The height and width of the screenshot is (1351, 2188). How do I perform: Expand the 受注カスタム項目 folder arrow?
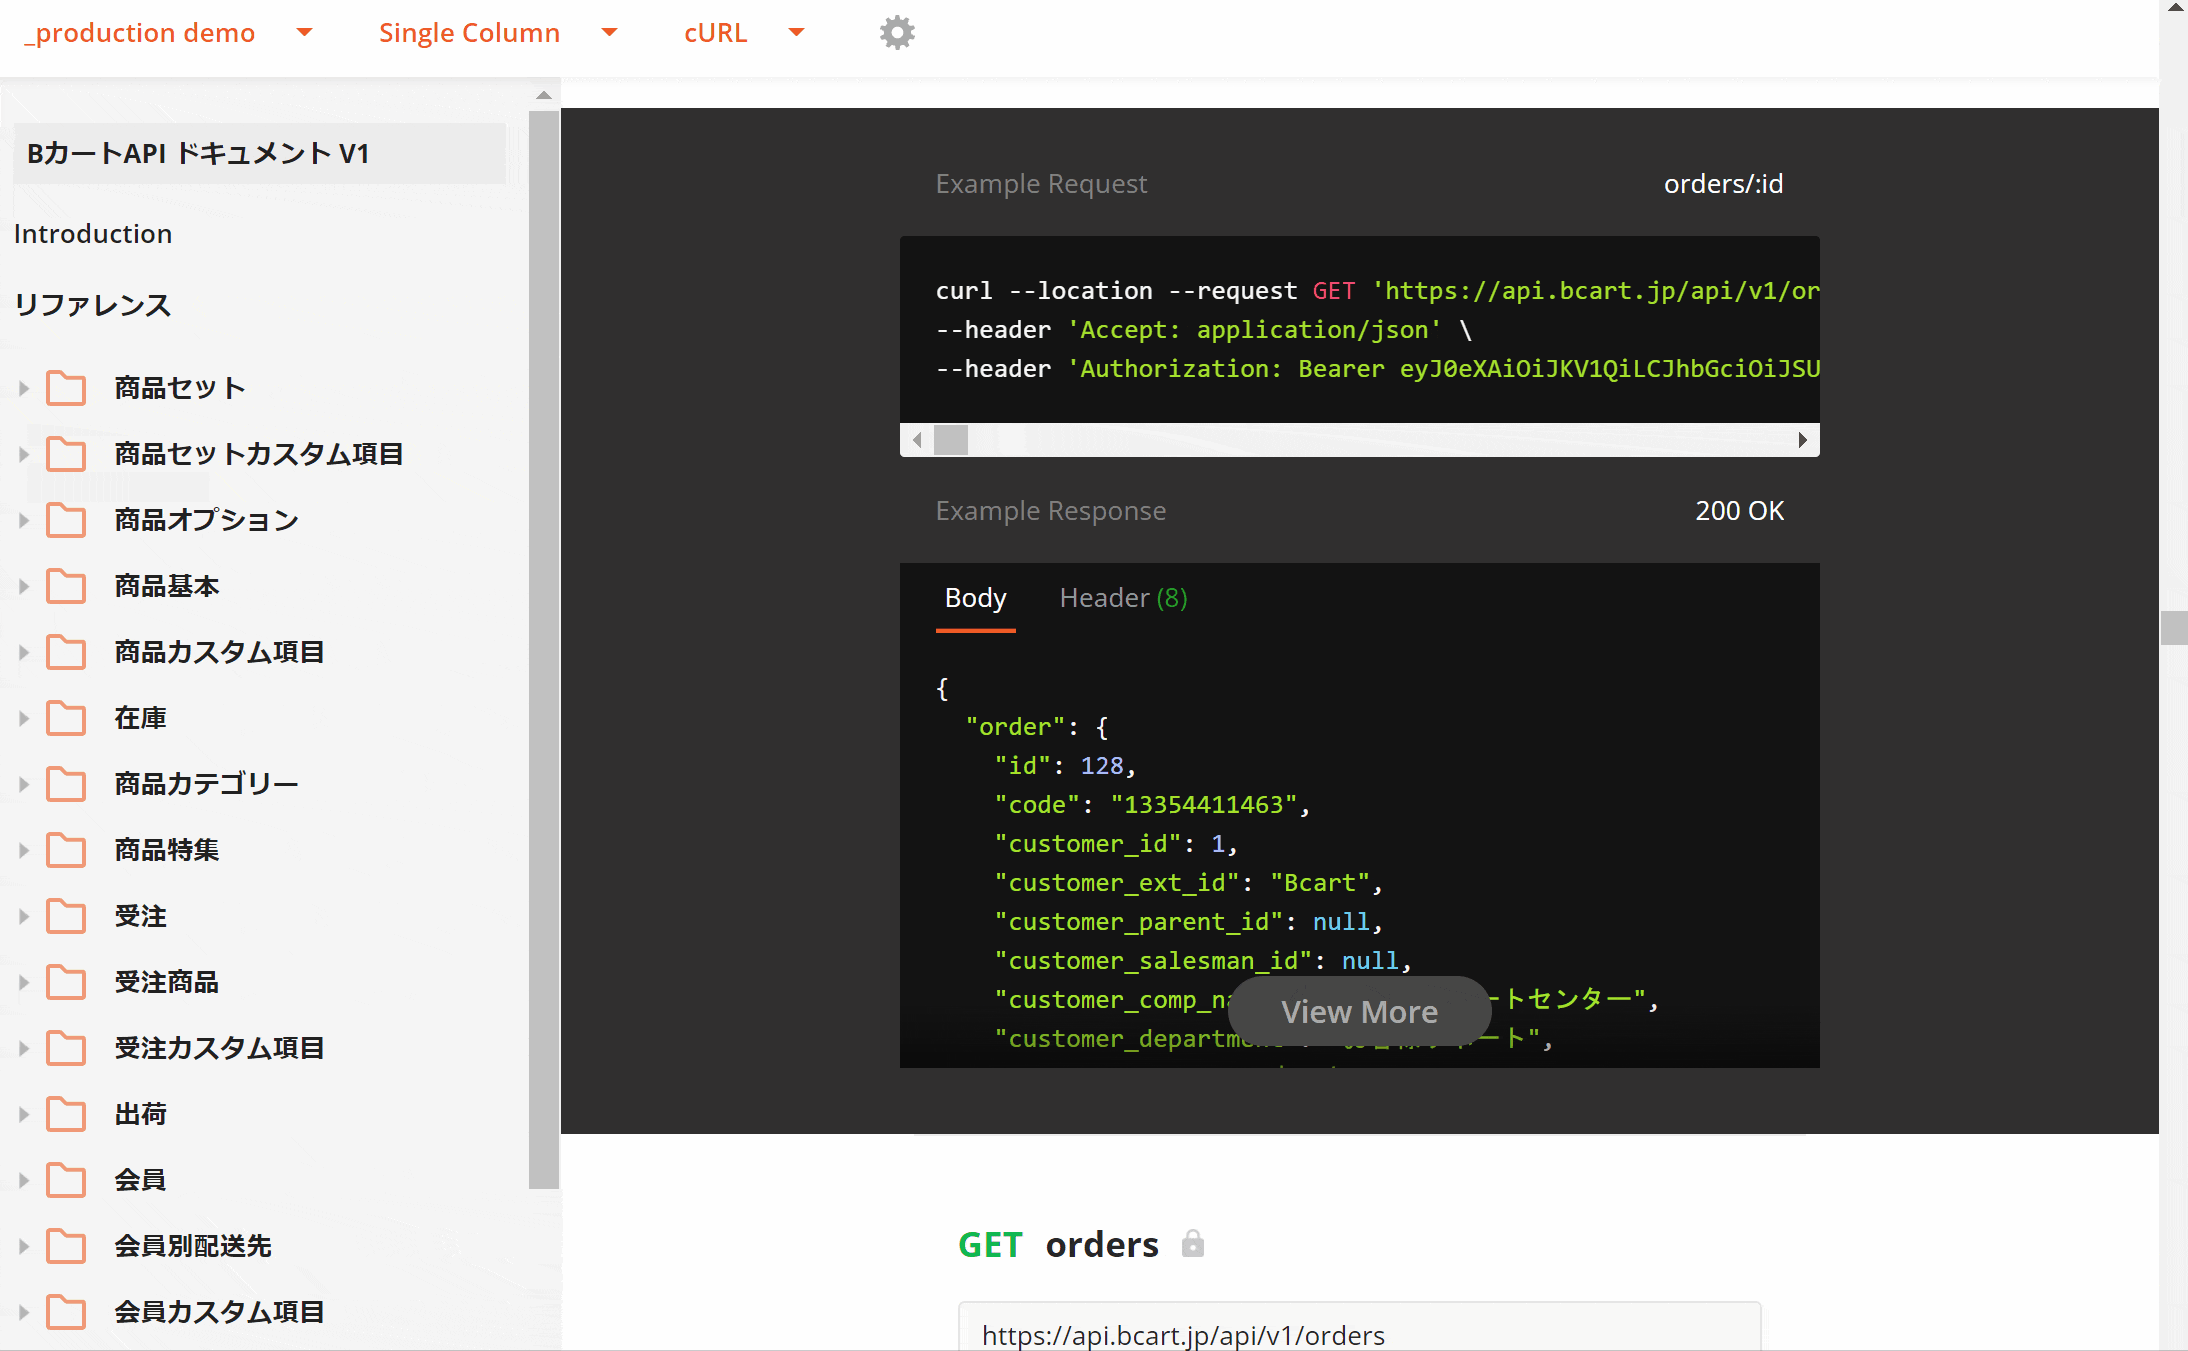24,1048
